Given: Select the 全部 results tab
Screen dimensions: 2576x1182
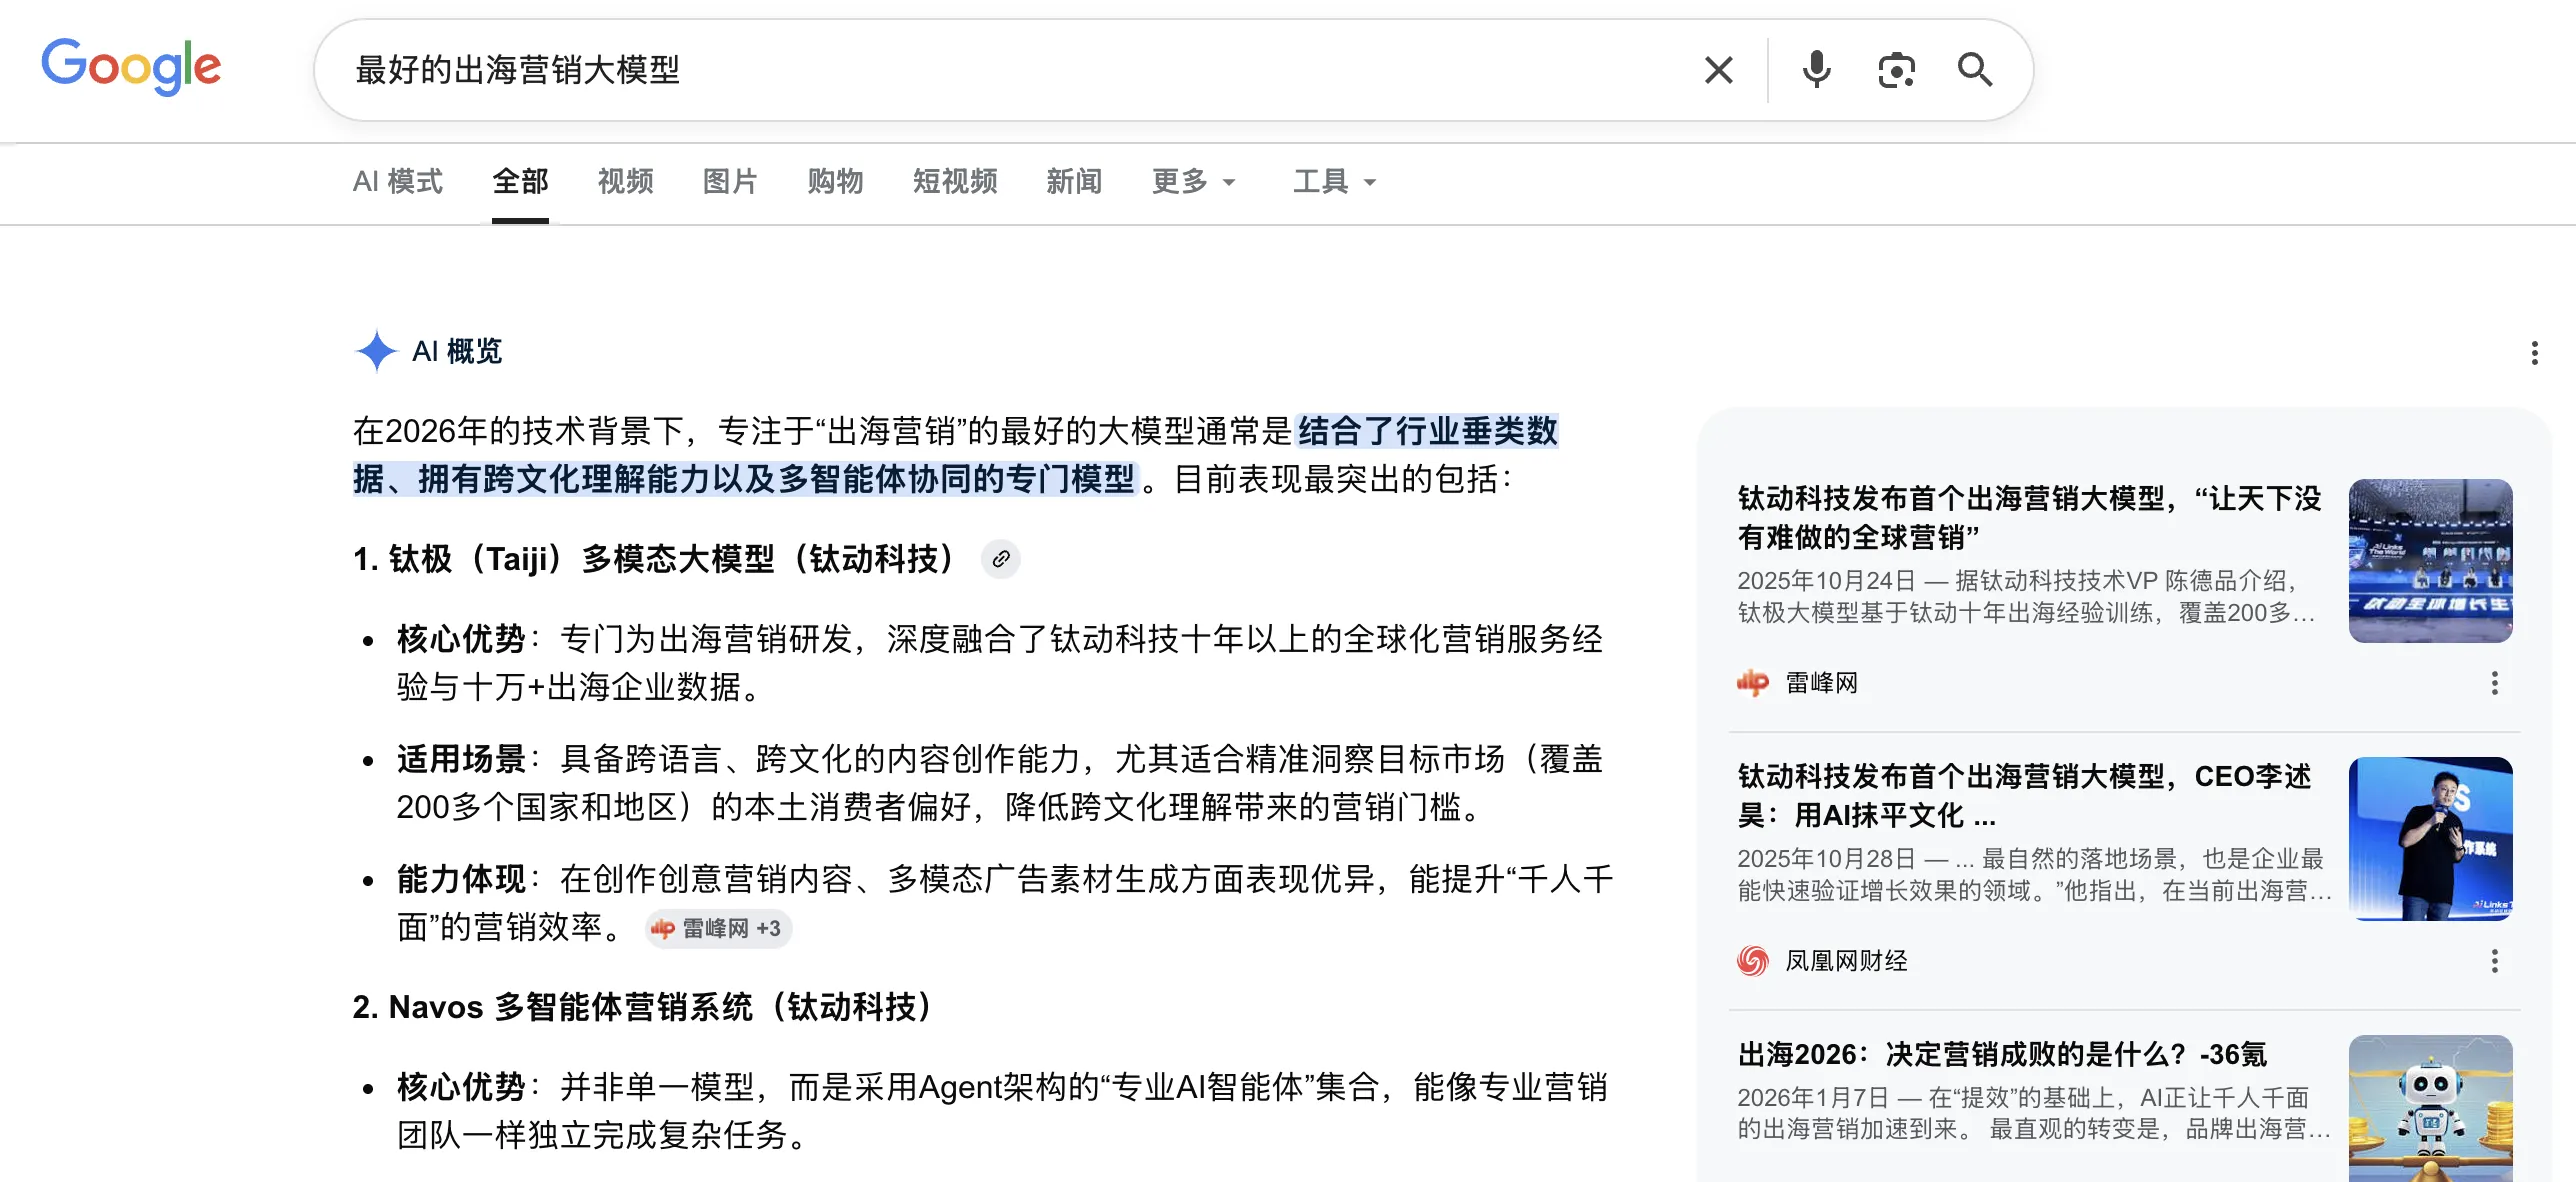Looking at the screenshot, I should [x=520, y=181].
